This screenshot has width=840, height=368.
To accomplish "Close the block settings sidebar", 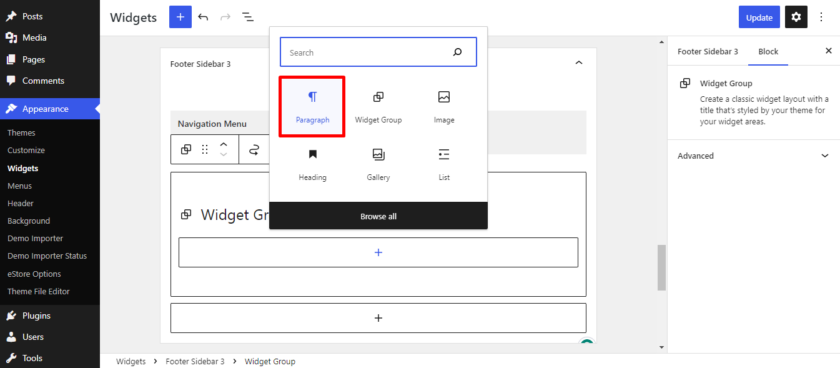I will 828,51.
